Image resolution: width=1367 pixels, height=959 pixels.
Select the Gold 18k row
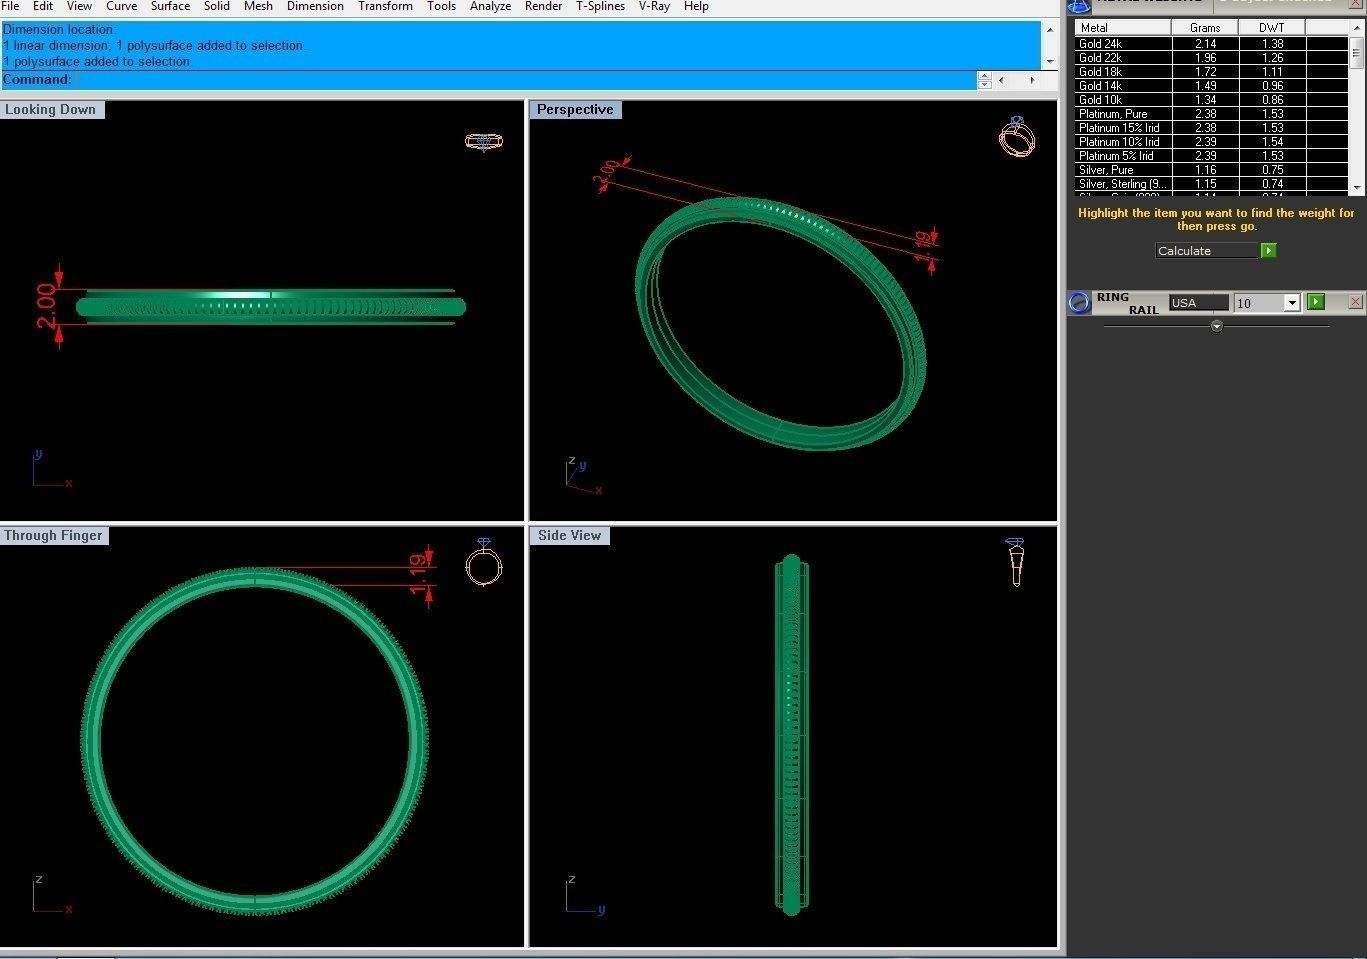coord(1212,72)
